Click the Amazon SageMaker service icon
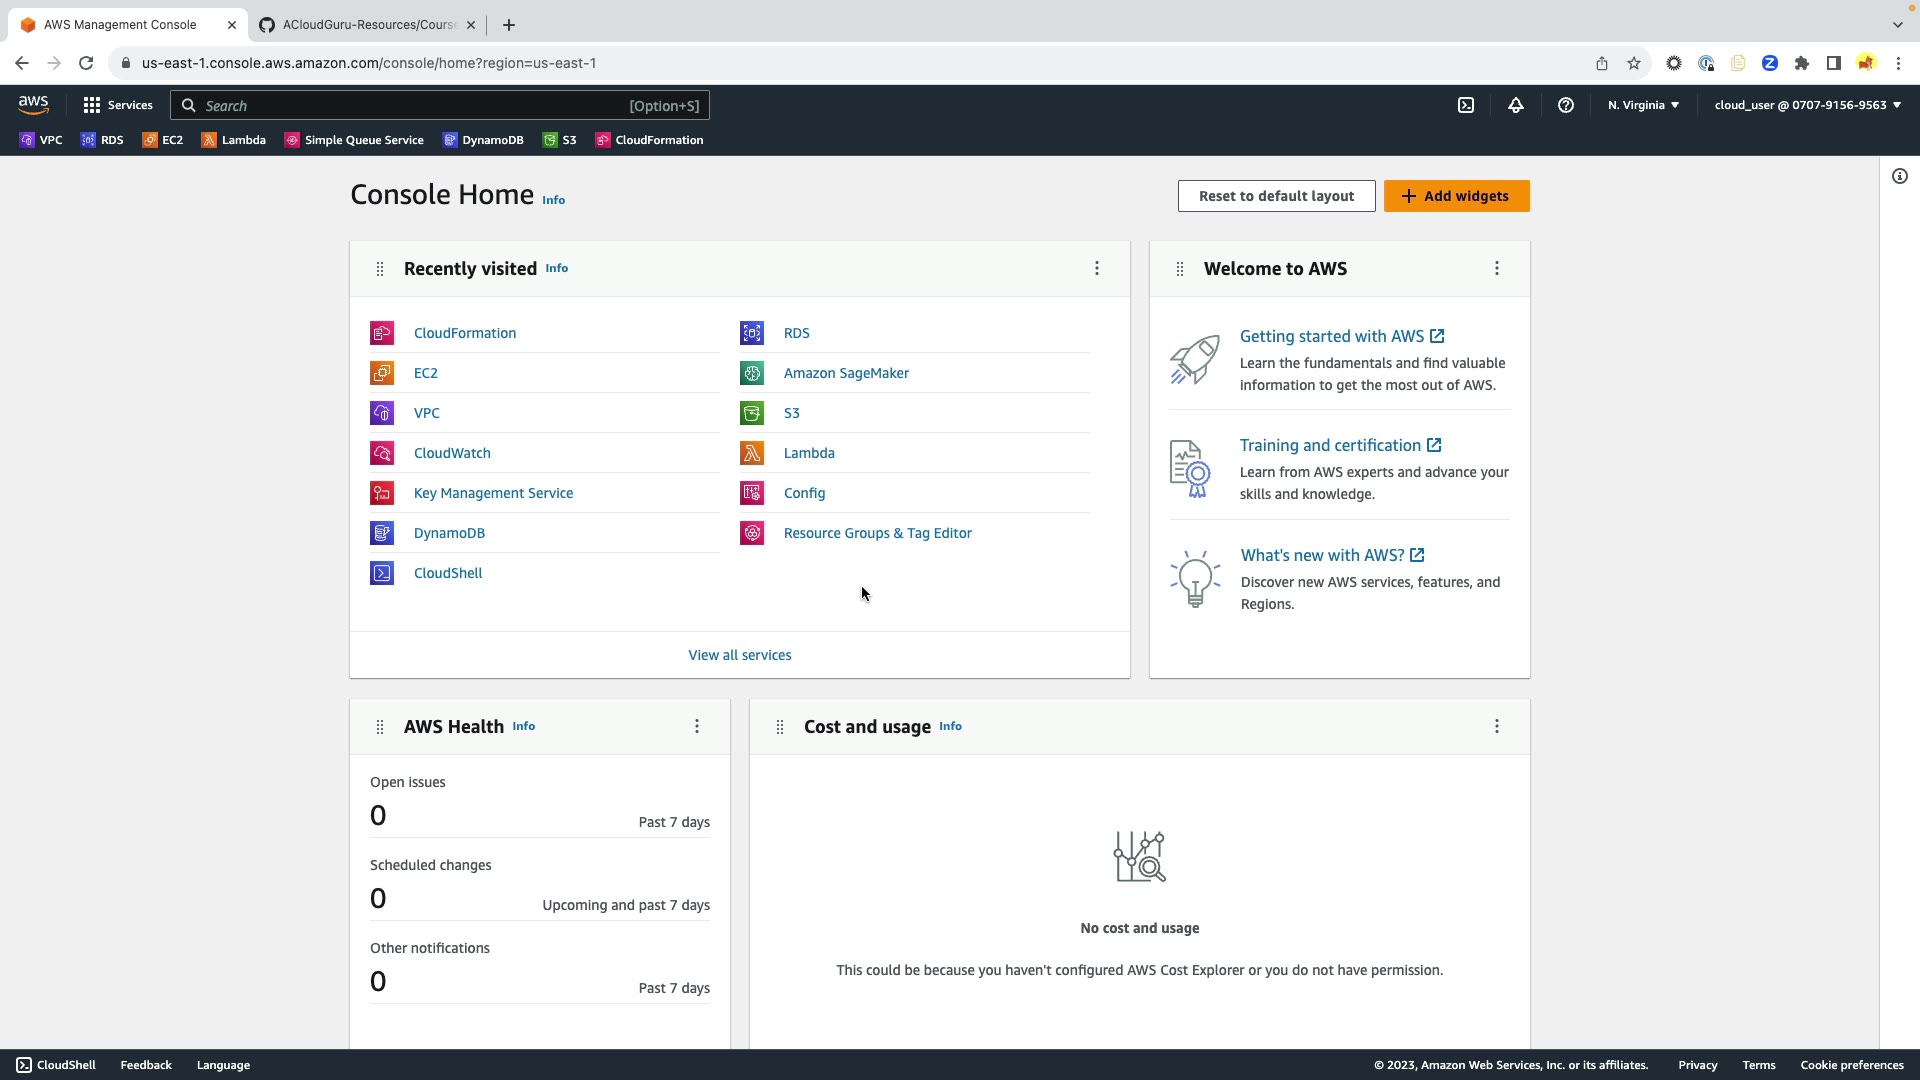Viewport: 1920px width, 1080px height. point(752,373)
